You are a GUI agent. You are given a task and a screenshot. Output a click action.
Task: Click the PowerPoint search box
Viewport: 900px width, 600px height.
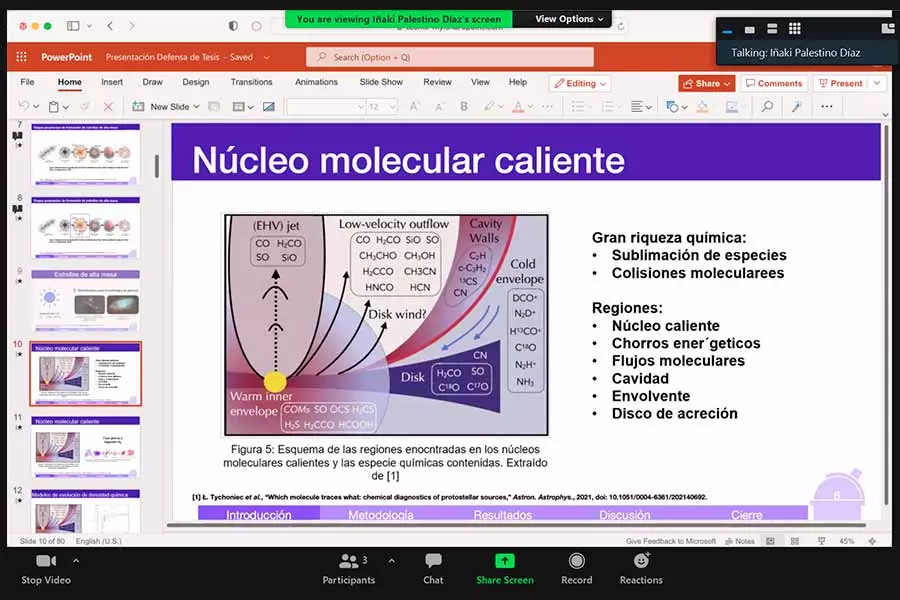coord(450,57)
